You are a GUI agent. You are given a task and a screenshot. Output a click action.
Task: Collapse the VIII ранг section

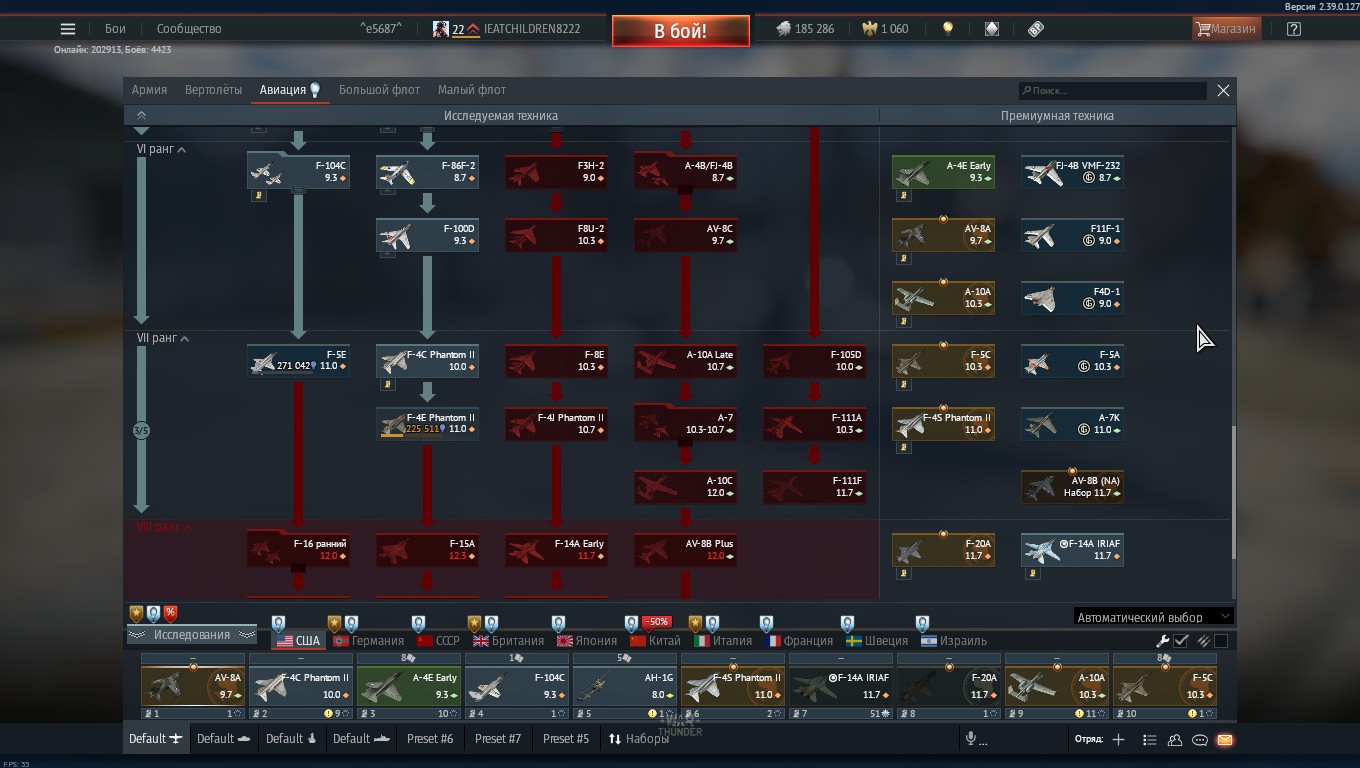pyautogui.click(x=165, y=527)
